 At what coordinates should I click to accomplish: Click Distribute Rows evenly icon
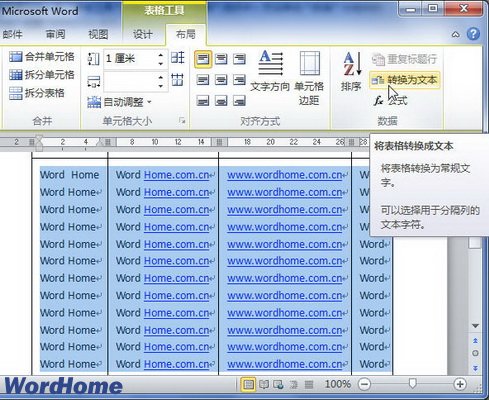[177, 58]
